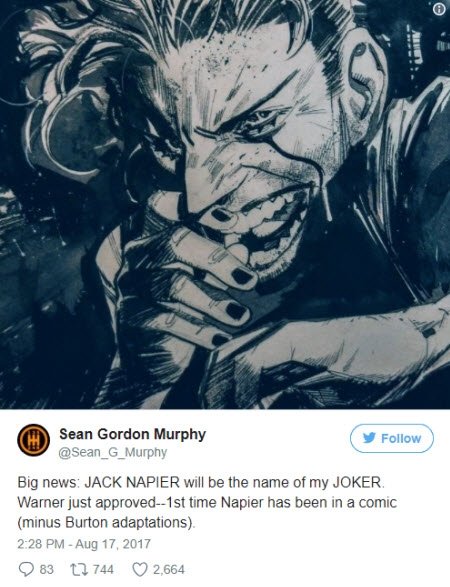Click the info icon on the image

click(x=439, y=10)
